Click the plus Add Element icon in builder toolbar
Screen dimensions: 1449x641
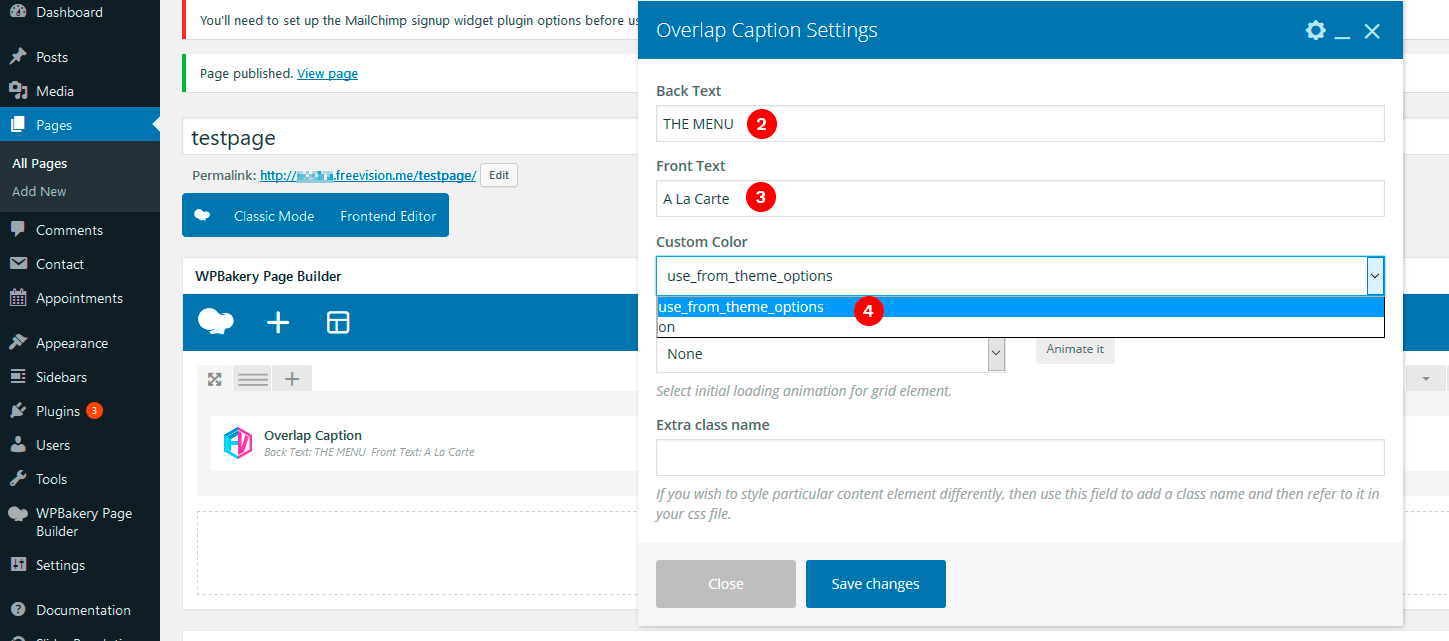click(278, 322)
